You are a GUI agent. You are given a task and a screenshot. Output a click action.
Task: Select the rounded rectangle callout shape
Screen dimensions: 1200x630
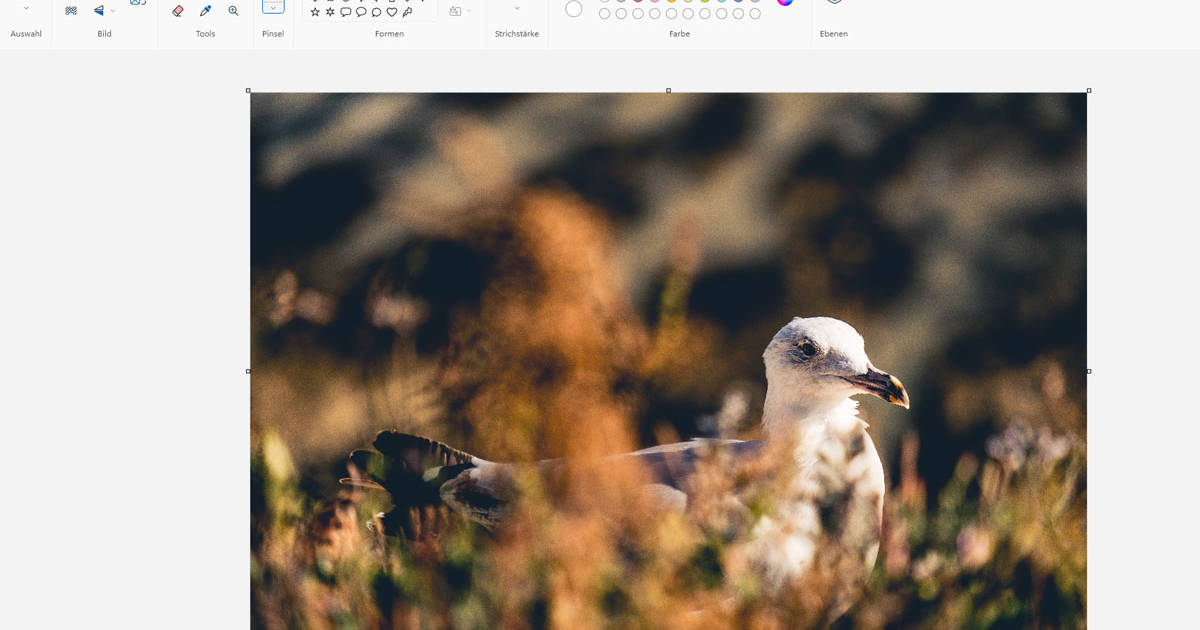tap(346, 12)
